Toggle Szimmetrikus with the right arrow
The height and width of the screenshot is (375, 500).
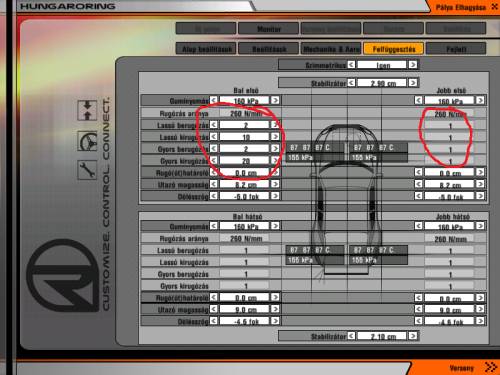pos(413,64)
